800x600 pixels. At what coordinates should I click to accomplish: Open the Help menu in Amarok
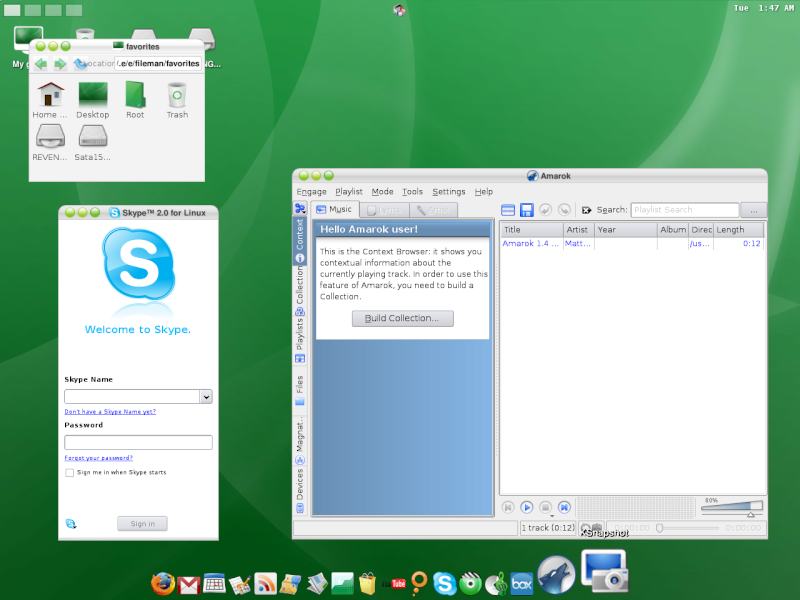pyautogui.click(x=484, y=192)
